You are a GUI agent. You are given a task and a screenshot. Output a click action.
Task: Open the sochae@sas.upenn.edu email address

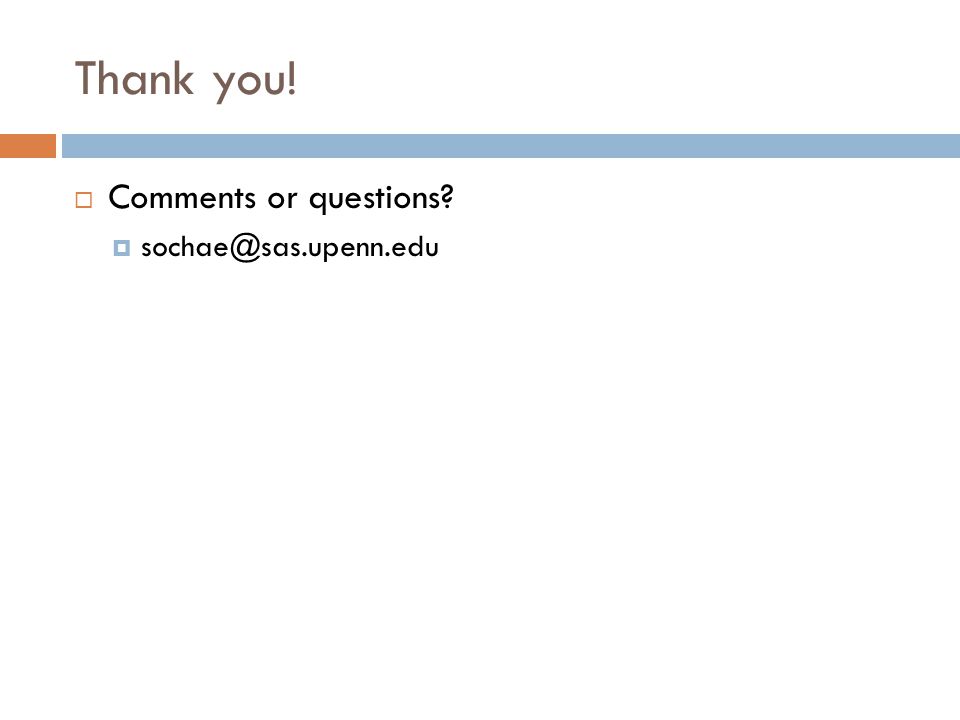pyautogui.click(x=290, y=248)
